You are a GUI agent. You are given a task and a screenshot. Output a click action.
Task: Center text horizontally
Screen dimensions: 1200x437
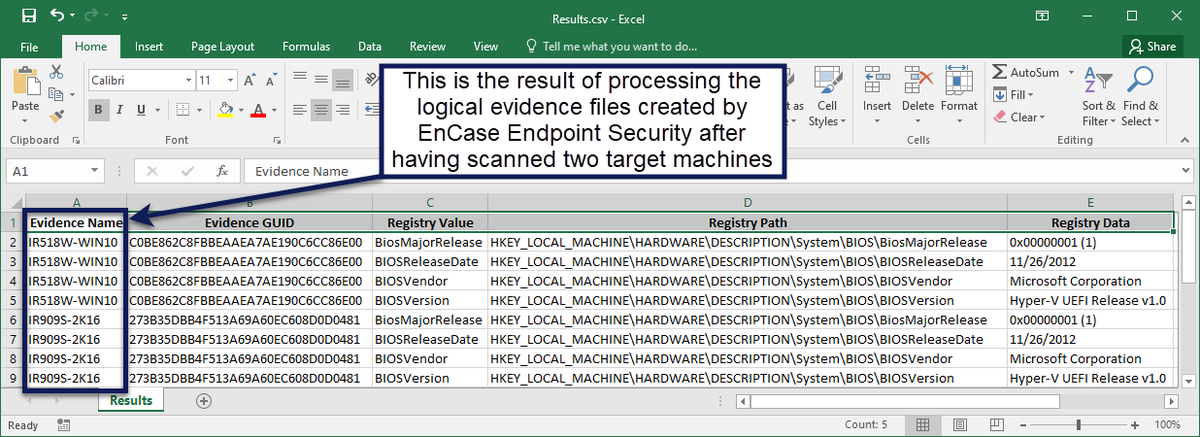[x=321, y=109]
